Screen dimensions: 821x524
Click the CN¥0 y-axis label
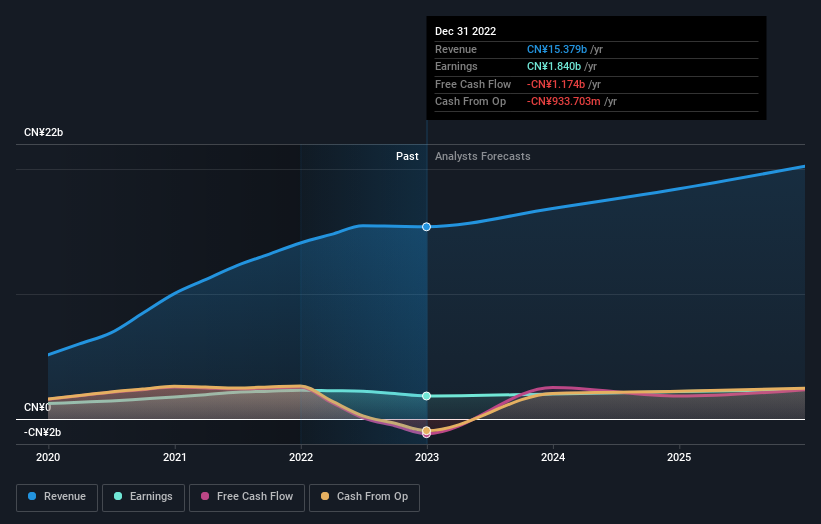pyautogui.click(x=38, y=407)
